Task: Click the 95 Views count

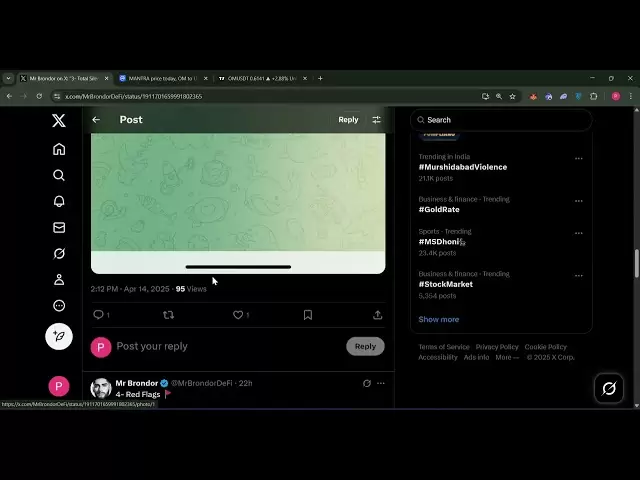Action: (191, 289)
